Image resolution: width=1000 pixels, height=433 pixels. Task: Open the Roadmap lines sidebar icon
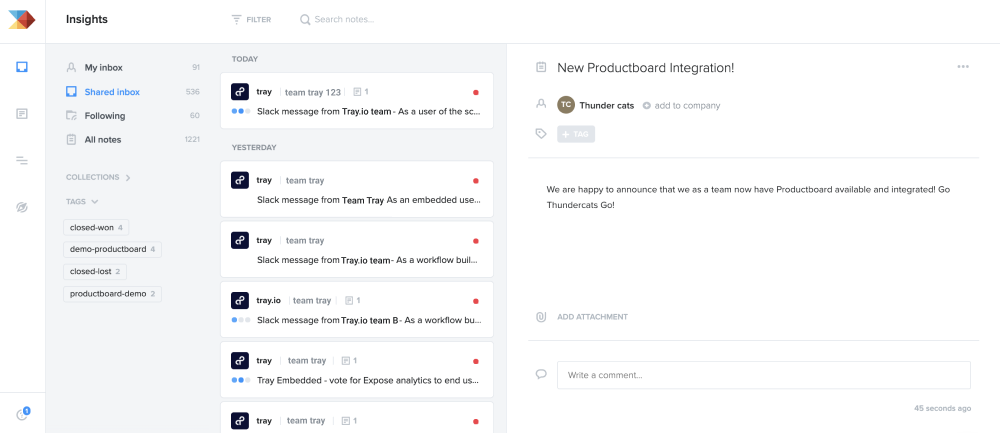coord(21,160)
